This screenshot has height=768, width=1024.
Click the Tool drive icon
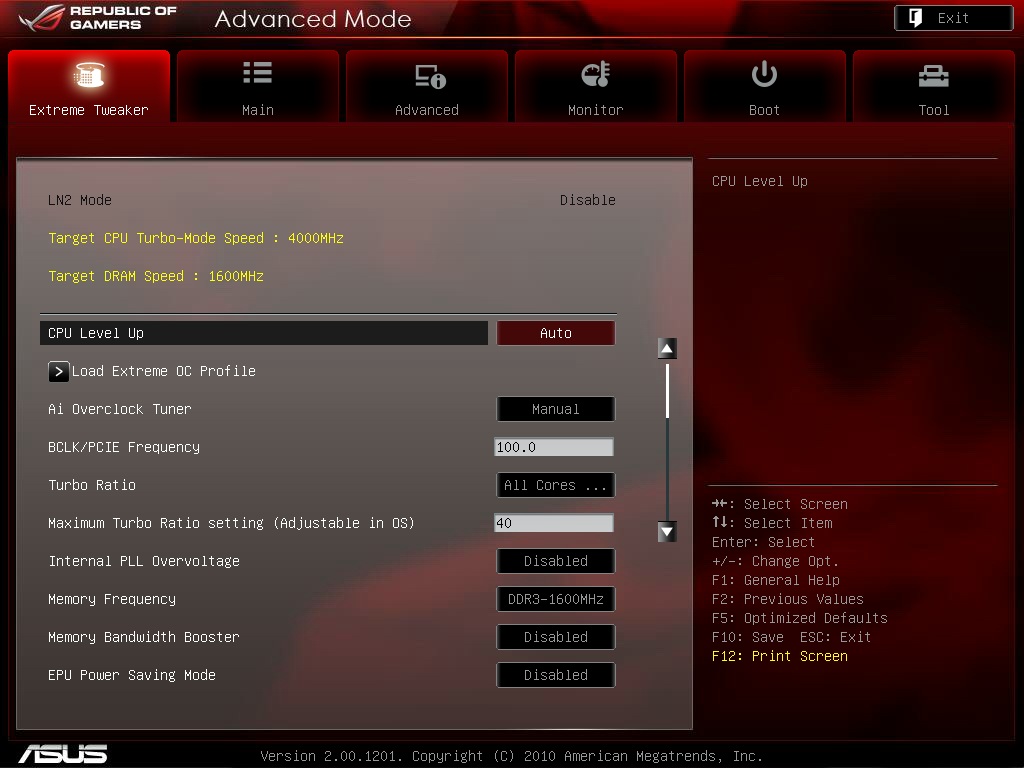[x=933, y=76]
